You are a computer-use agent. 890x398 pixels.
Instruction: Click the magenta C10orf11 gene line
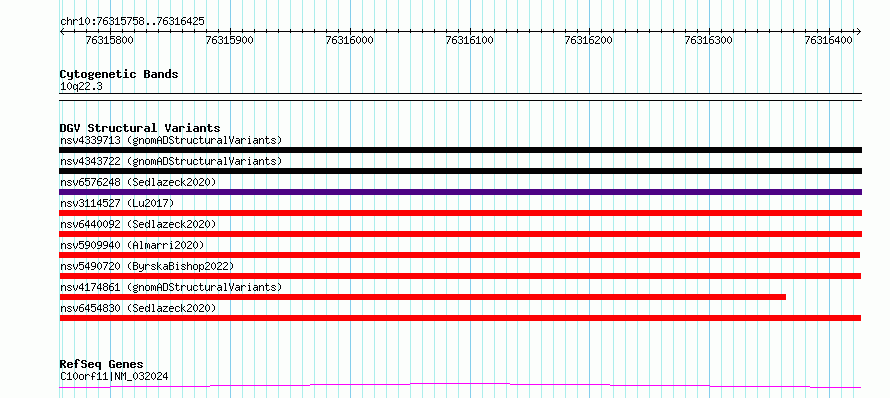460,385
